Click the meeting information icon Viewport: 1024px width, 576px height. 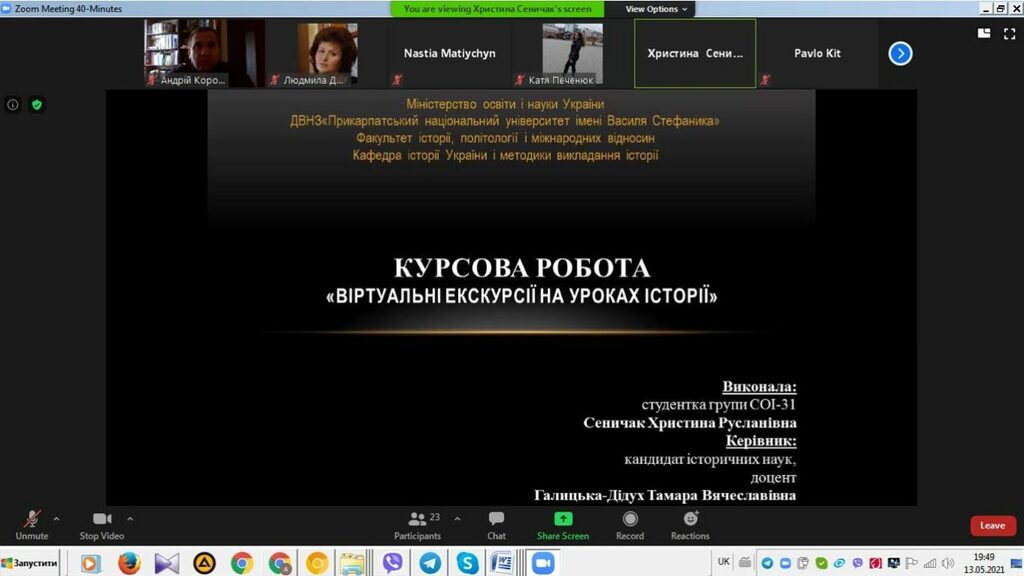click(13, 104)
